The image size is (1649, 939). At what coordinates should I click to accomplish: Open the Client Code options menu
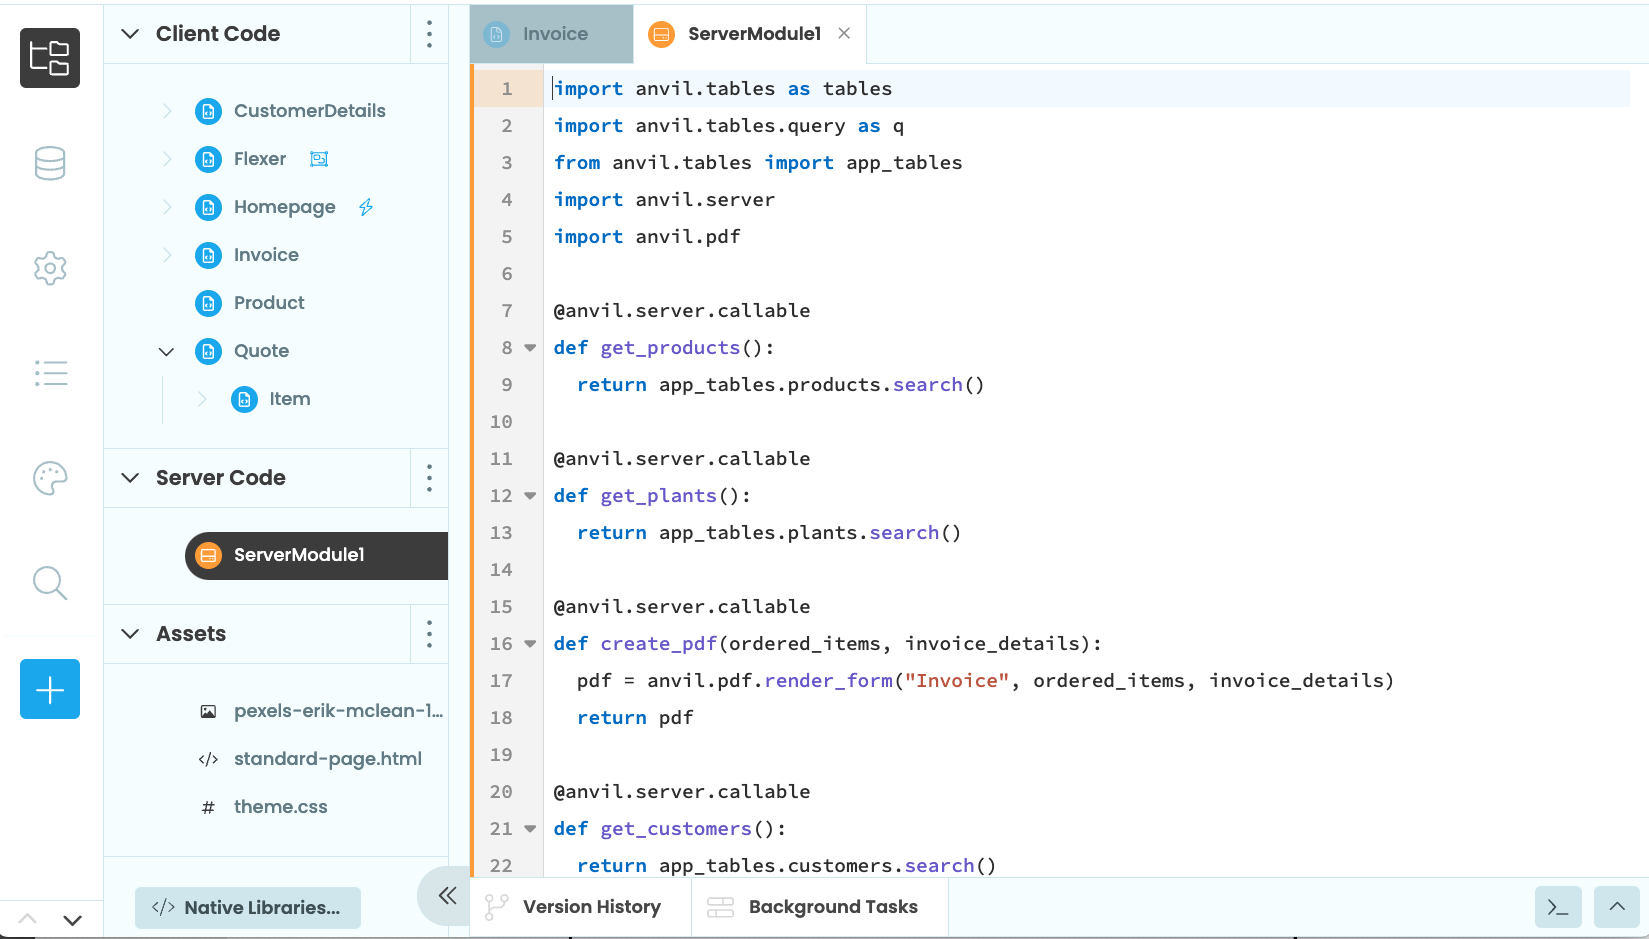coord(429,33)
